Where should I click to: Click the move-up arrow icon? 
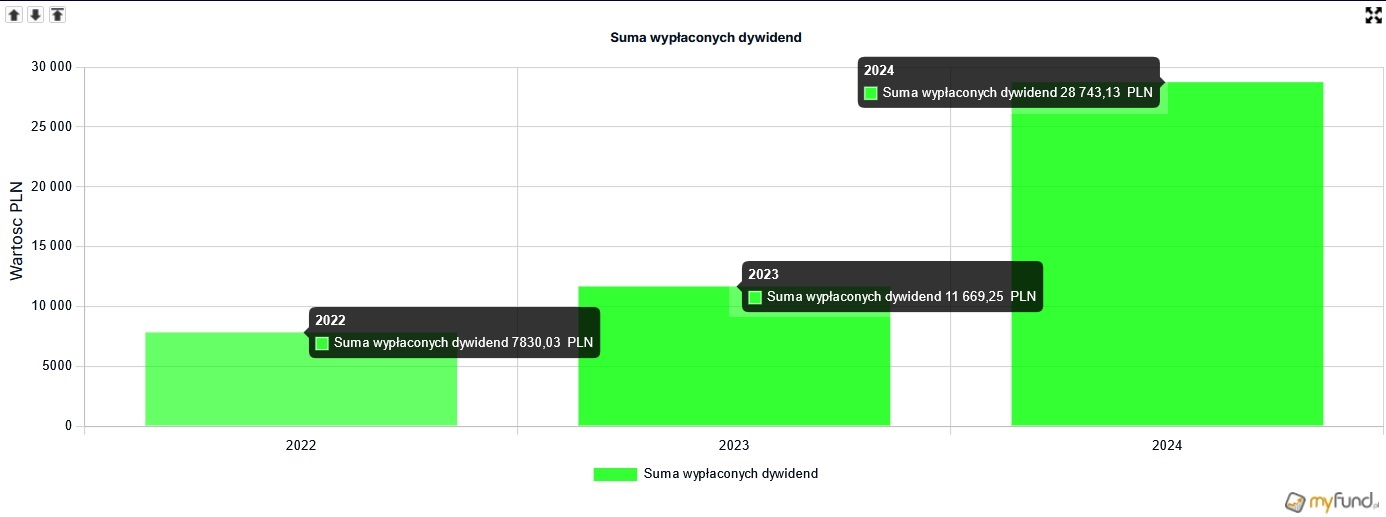14,15
